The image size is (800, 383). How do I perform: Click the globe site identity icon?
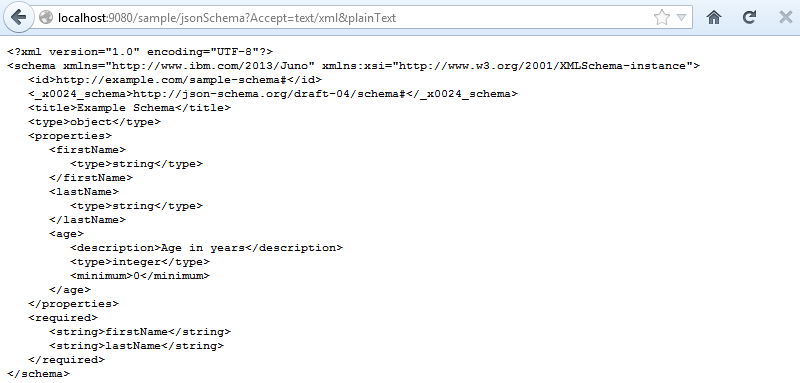[x=46, y=17]
